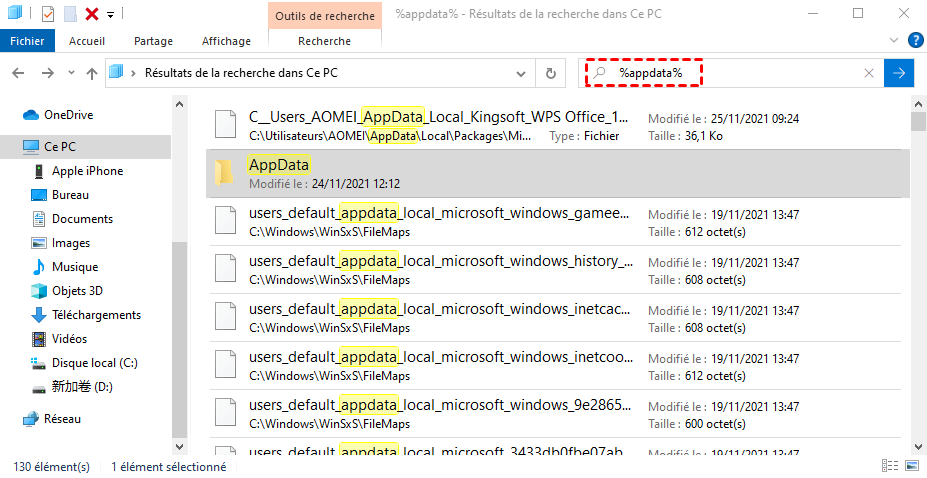
Task: Click the back navigation arrow
Action: pos(19,73)
